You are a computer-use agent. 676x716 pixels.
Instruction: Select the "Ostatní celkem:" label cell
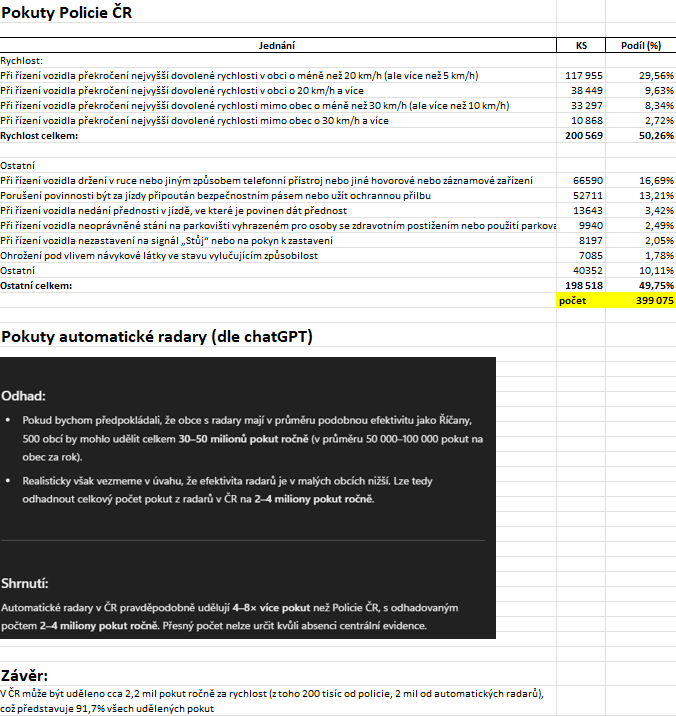[x=36, y=286]
